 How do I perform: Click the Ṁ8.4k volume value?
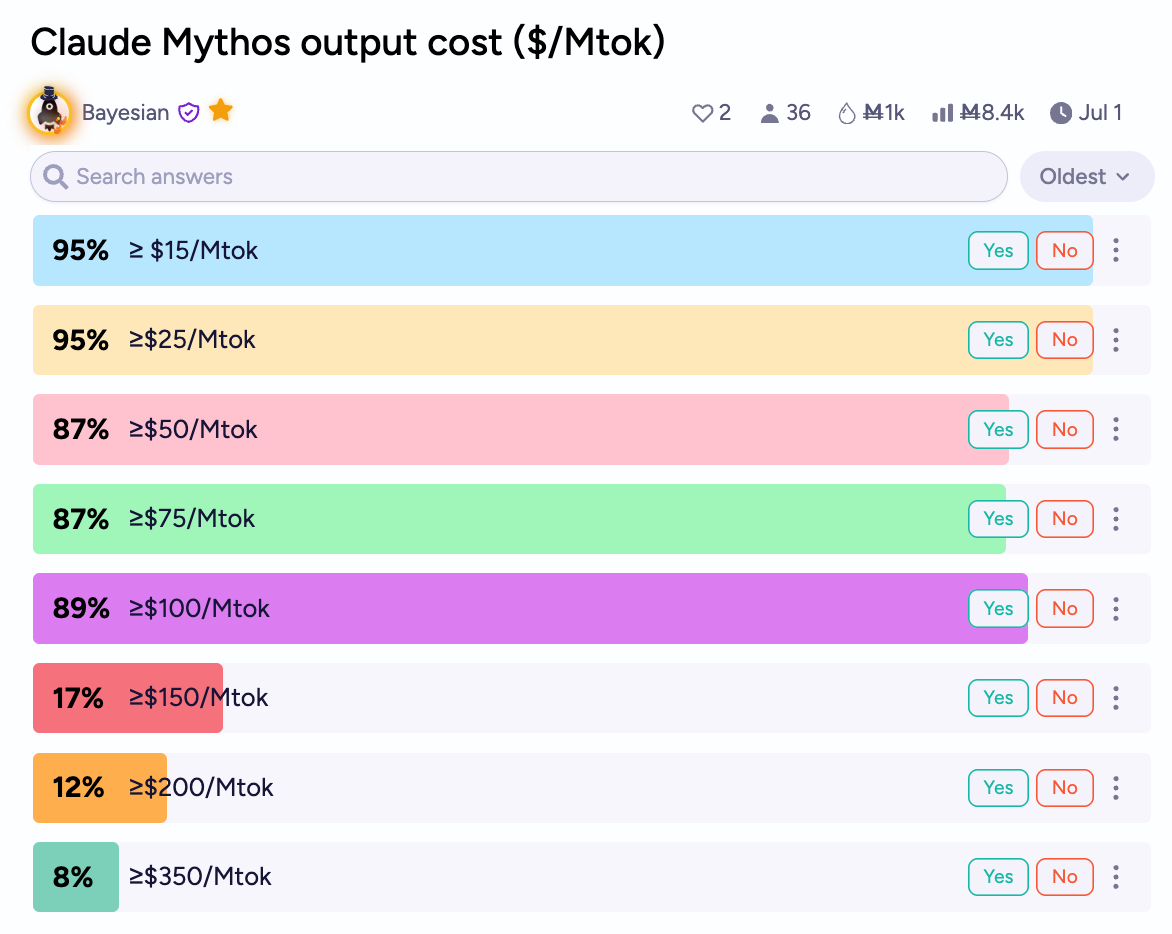click(x=992, y=113)
